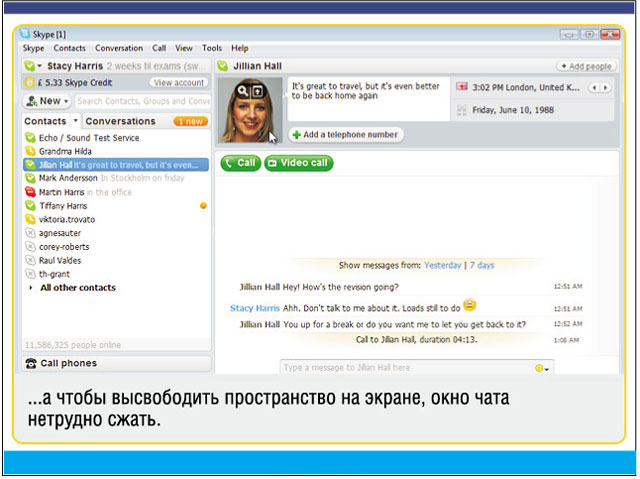The width and height of the screenshot is (640, 479).
Task: Click th-grant offline status icon
Action: (30, 274)
